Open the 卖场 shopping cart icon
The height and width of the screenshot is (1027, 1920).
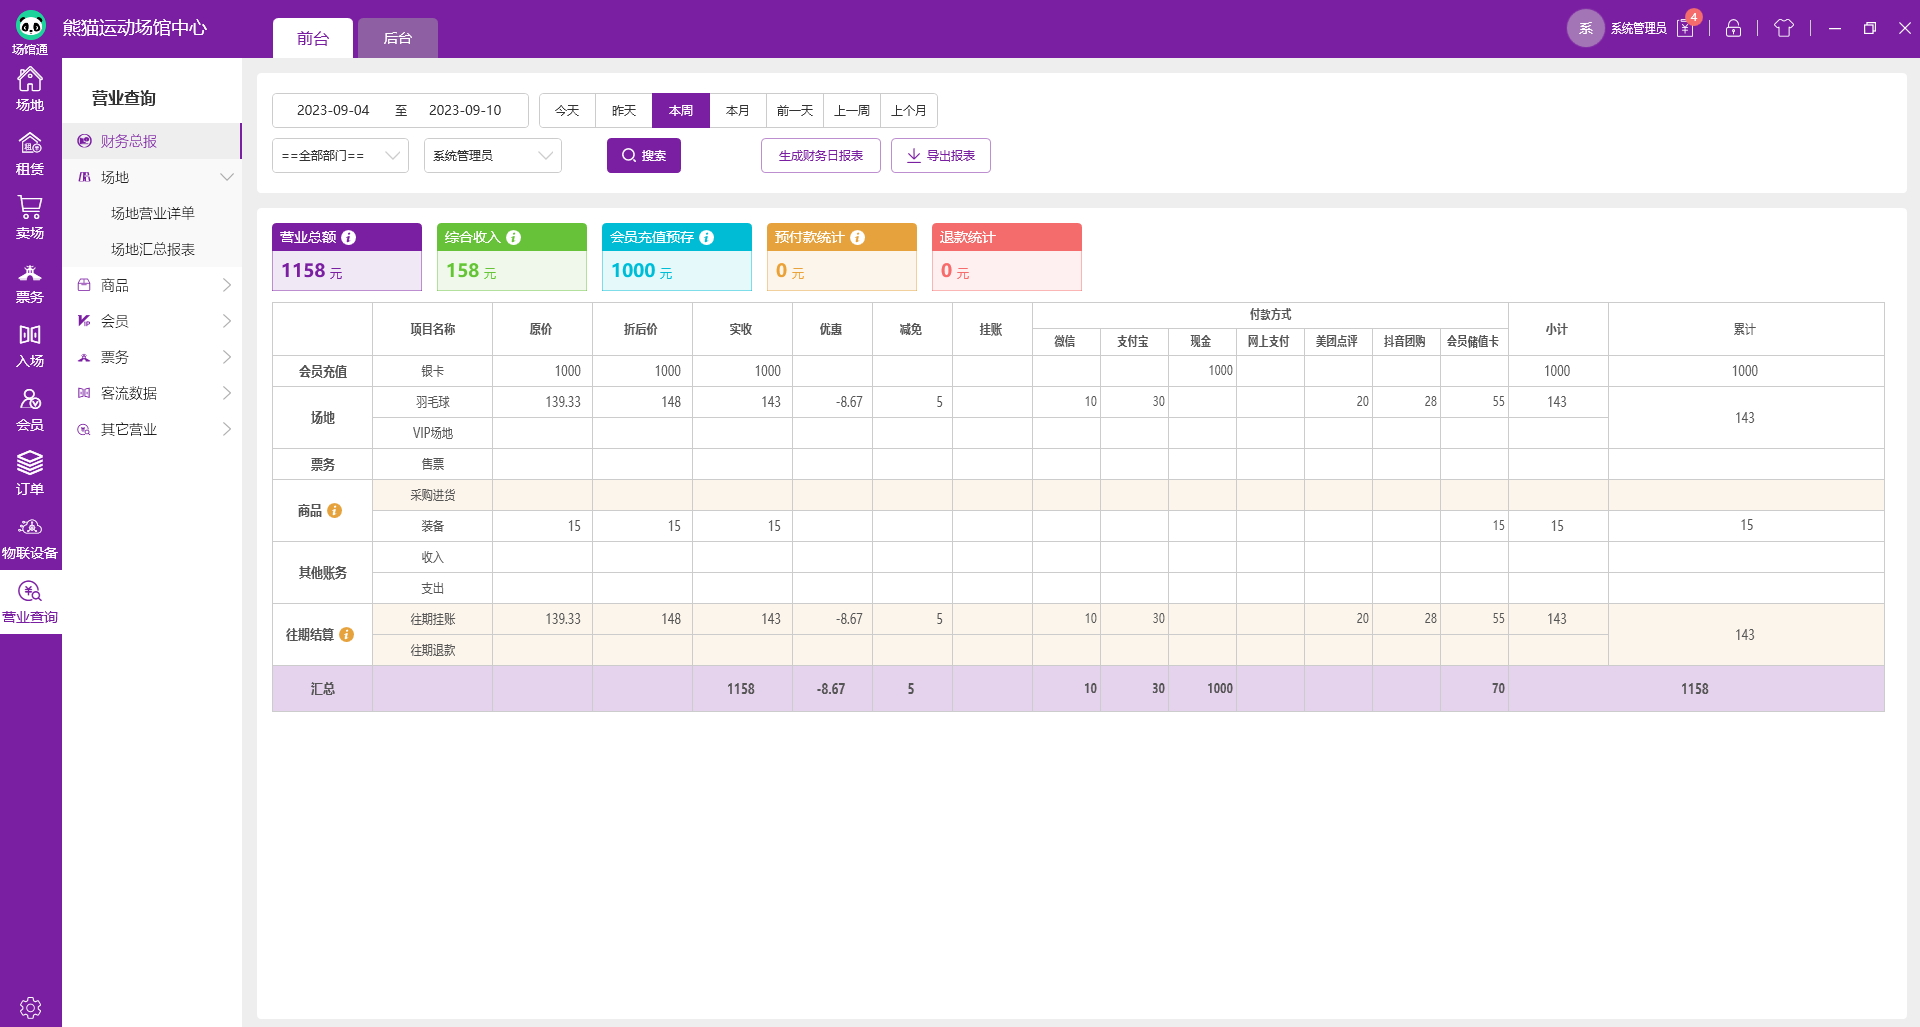pos(30,217)
